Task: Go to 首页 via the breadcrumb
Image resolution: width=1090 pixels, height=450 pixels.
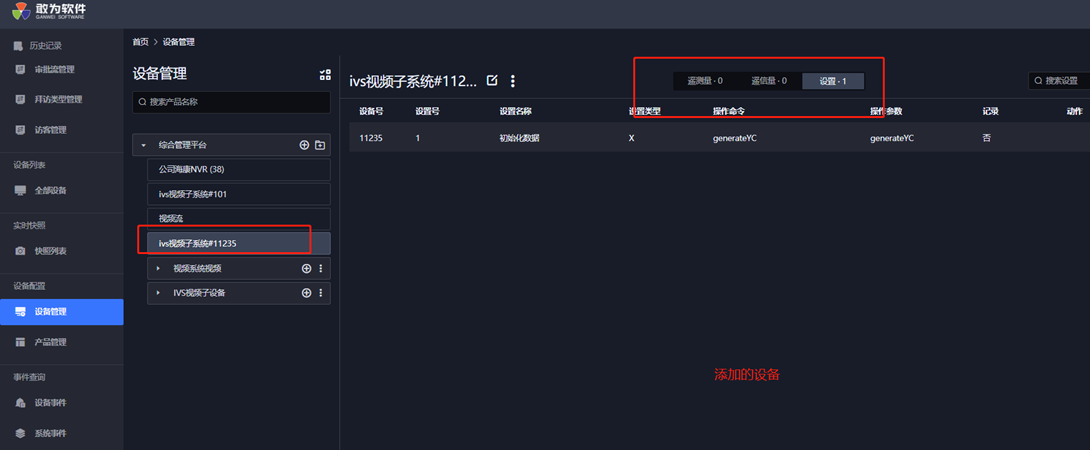Action: click(140, 42)
